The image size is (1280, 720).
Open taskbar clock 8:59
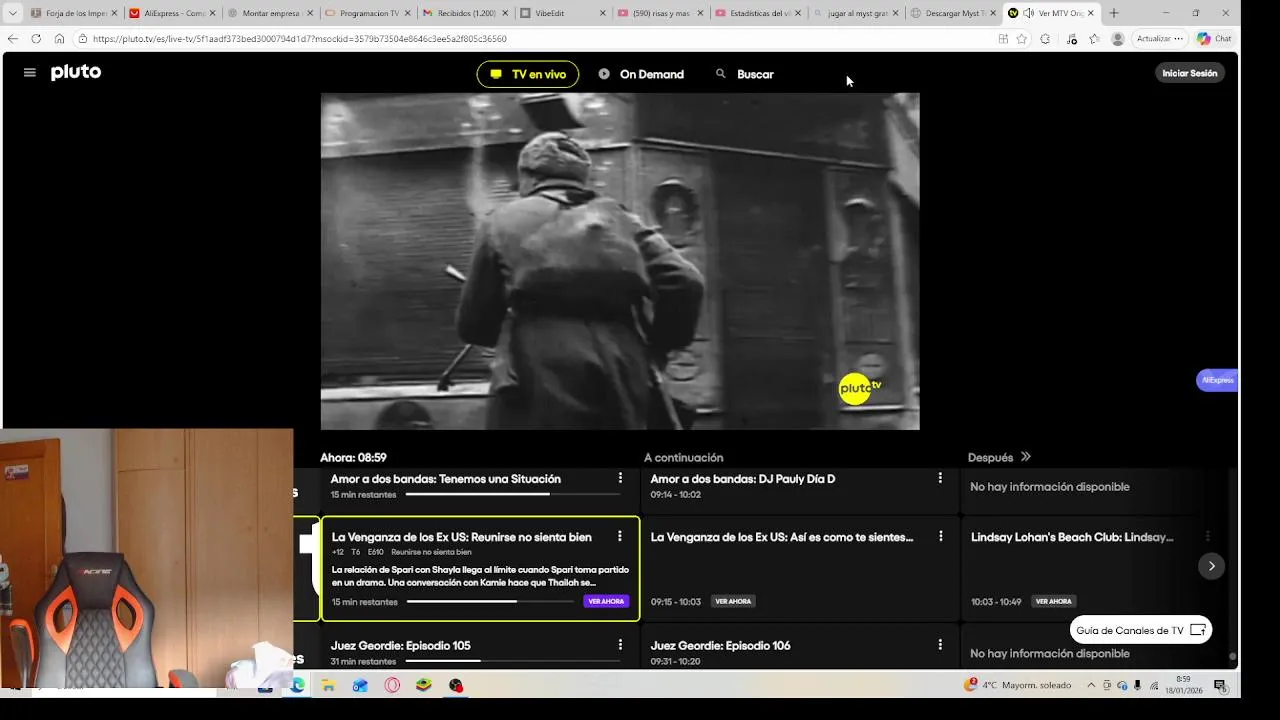tap(1183, 685)
